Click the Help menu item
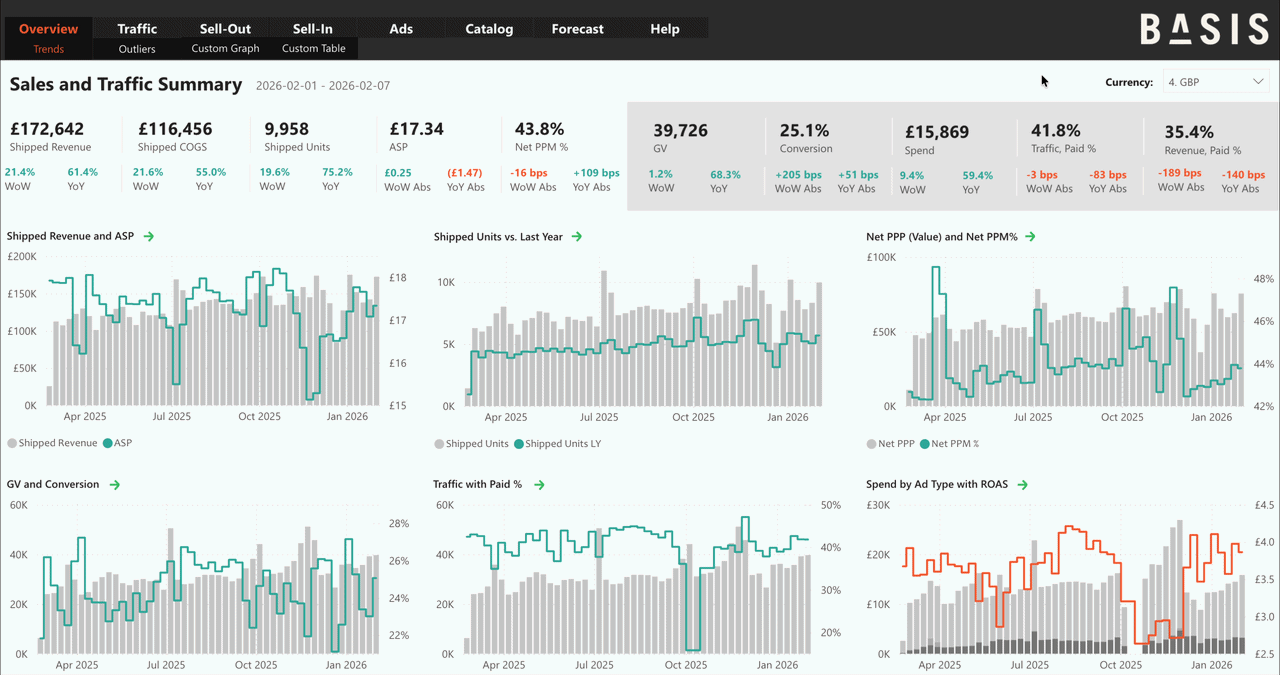 (664, 28)
